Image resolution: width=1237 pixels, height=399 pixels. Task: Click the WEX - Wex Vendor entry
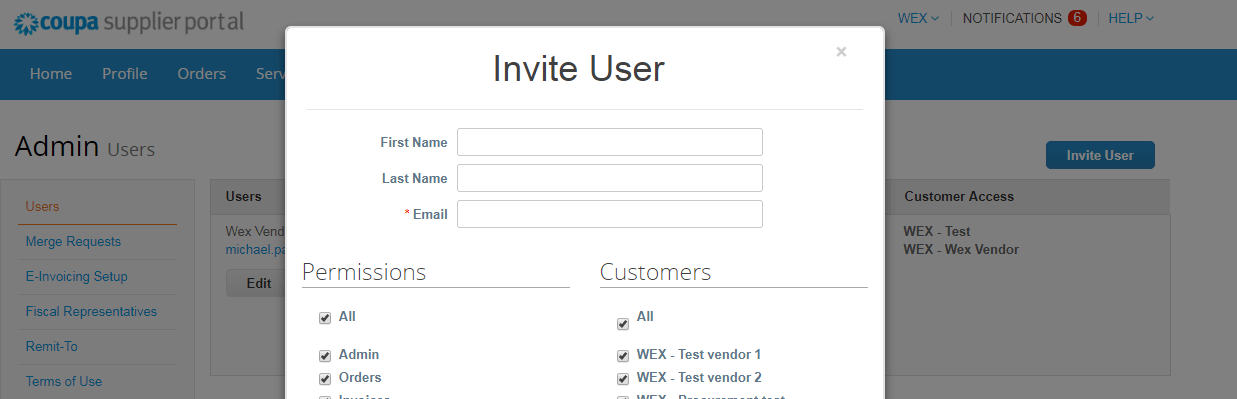[962, 249]
